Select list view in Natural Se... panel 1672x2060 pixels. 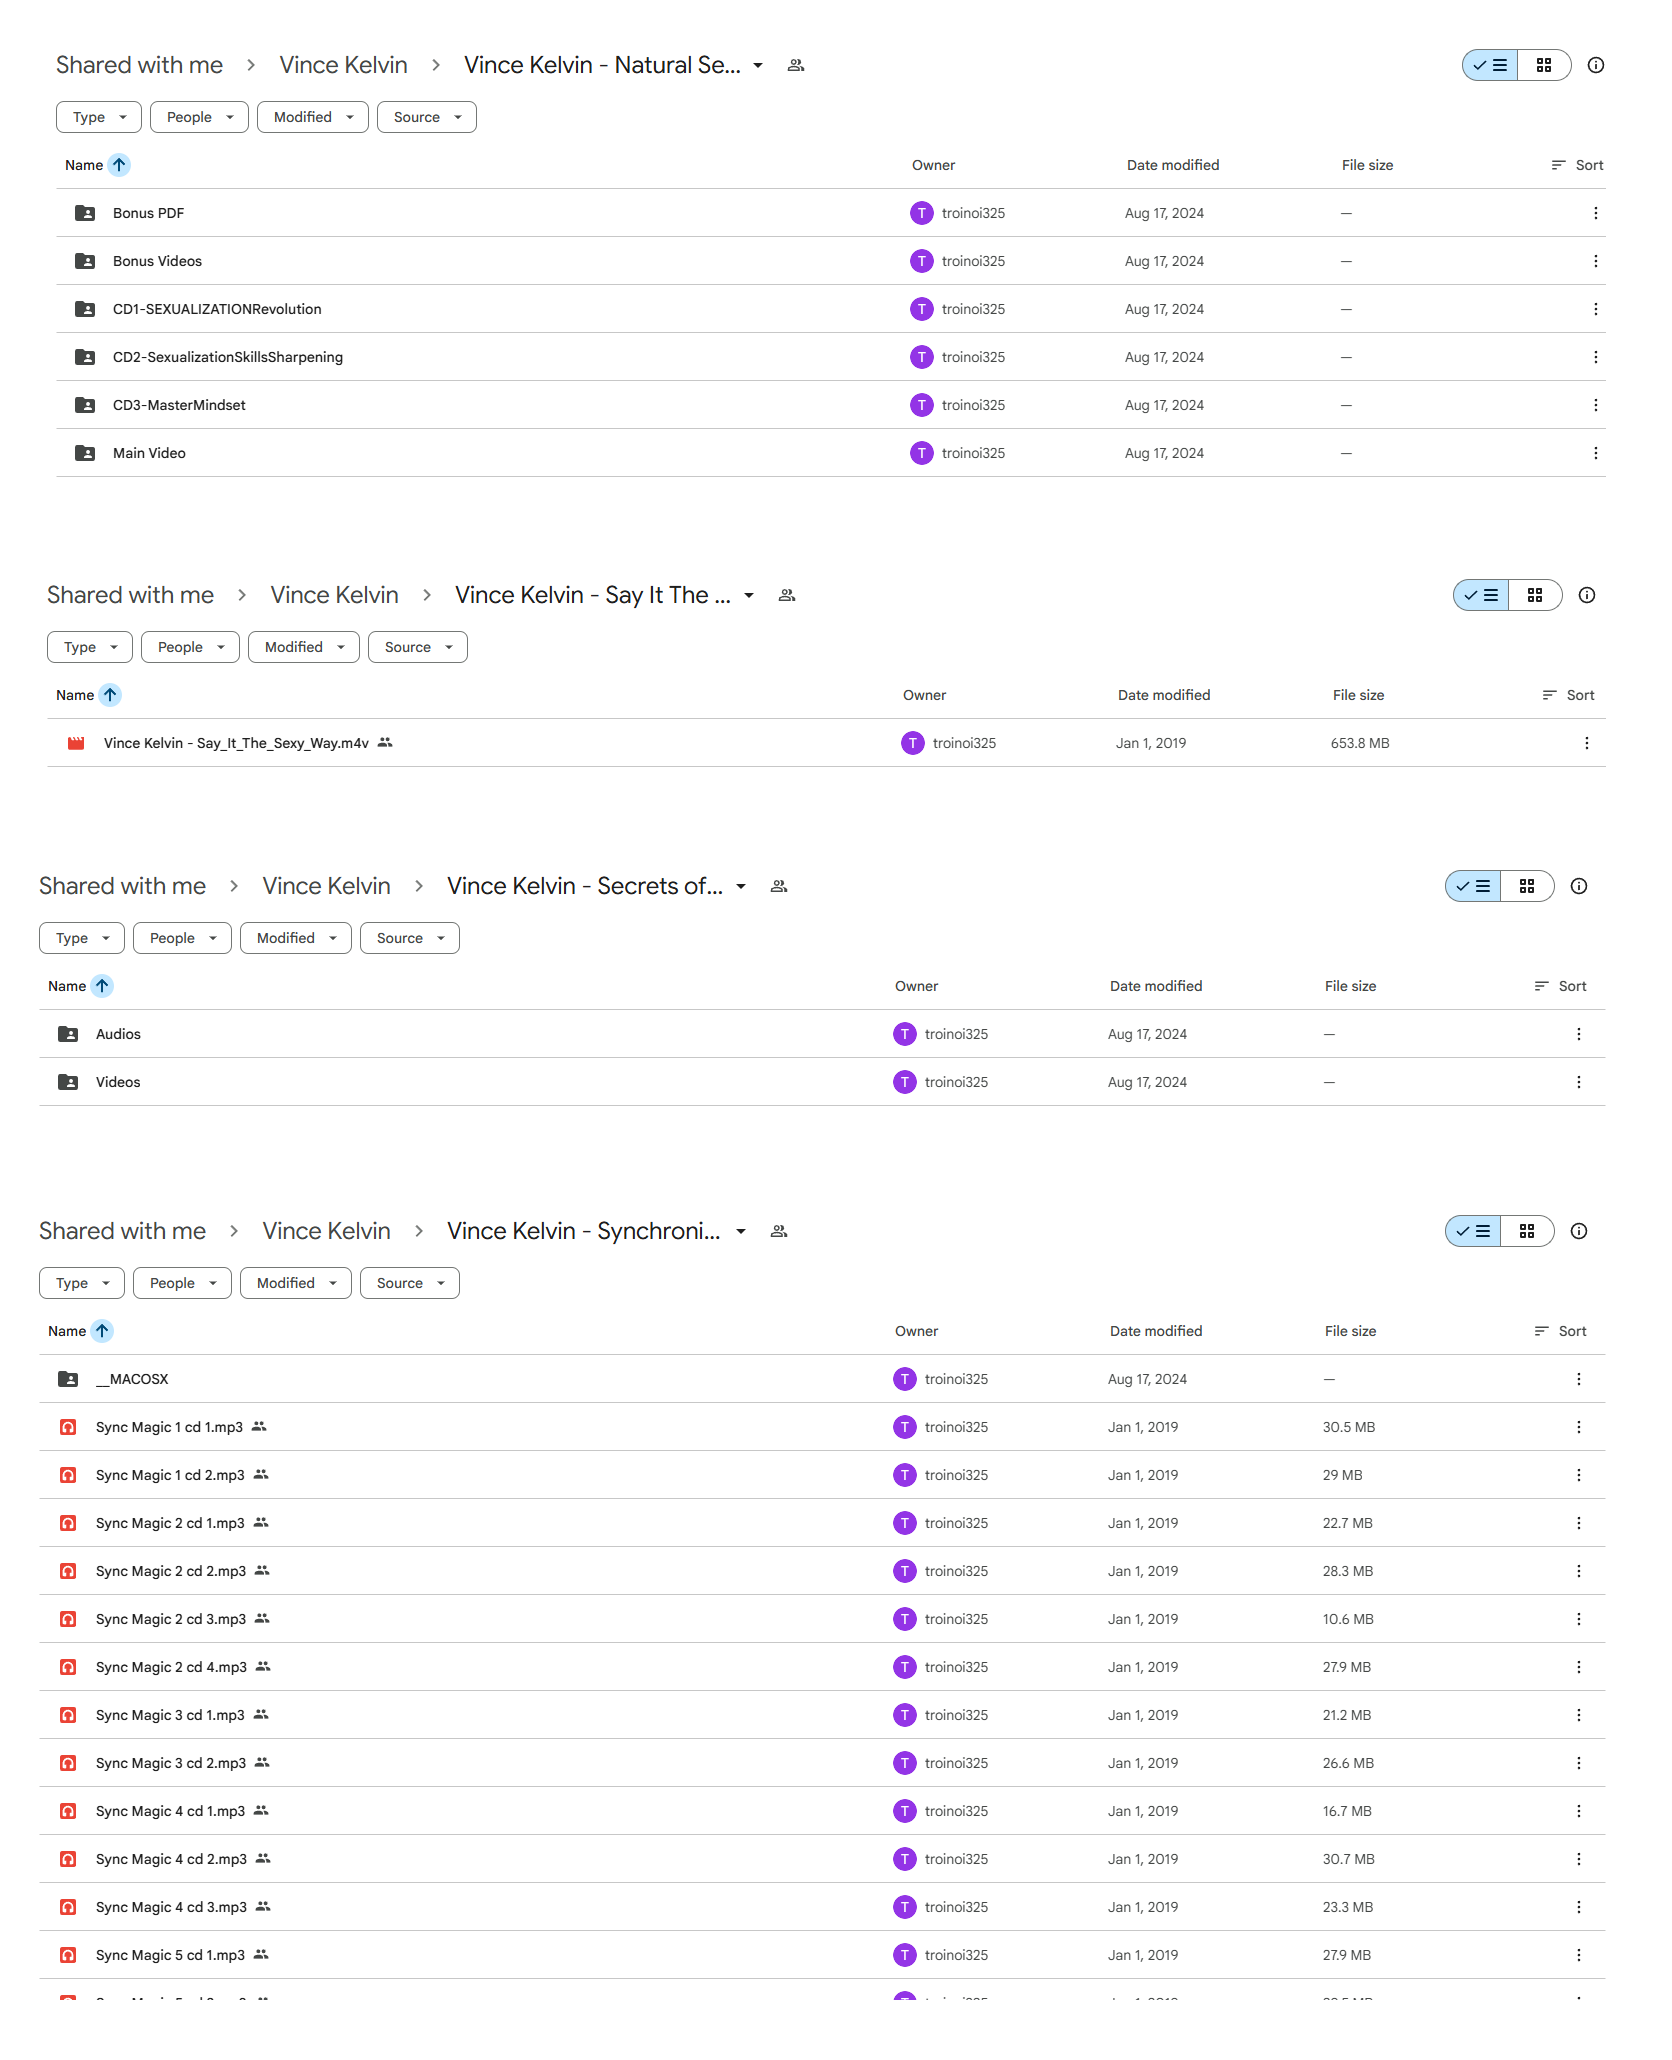coord(1490,65)
